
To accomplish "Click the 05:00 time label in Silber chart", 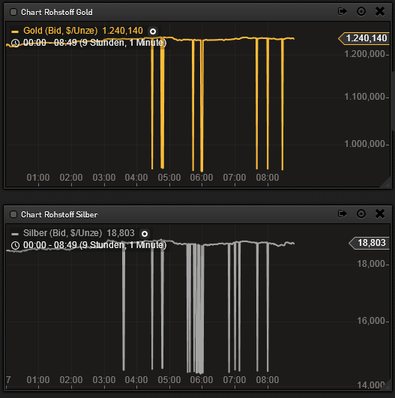I will 169,380.
